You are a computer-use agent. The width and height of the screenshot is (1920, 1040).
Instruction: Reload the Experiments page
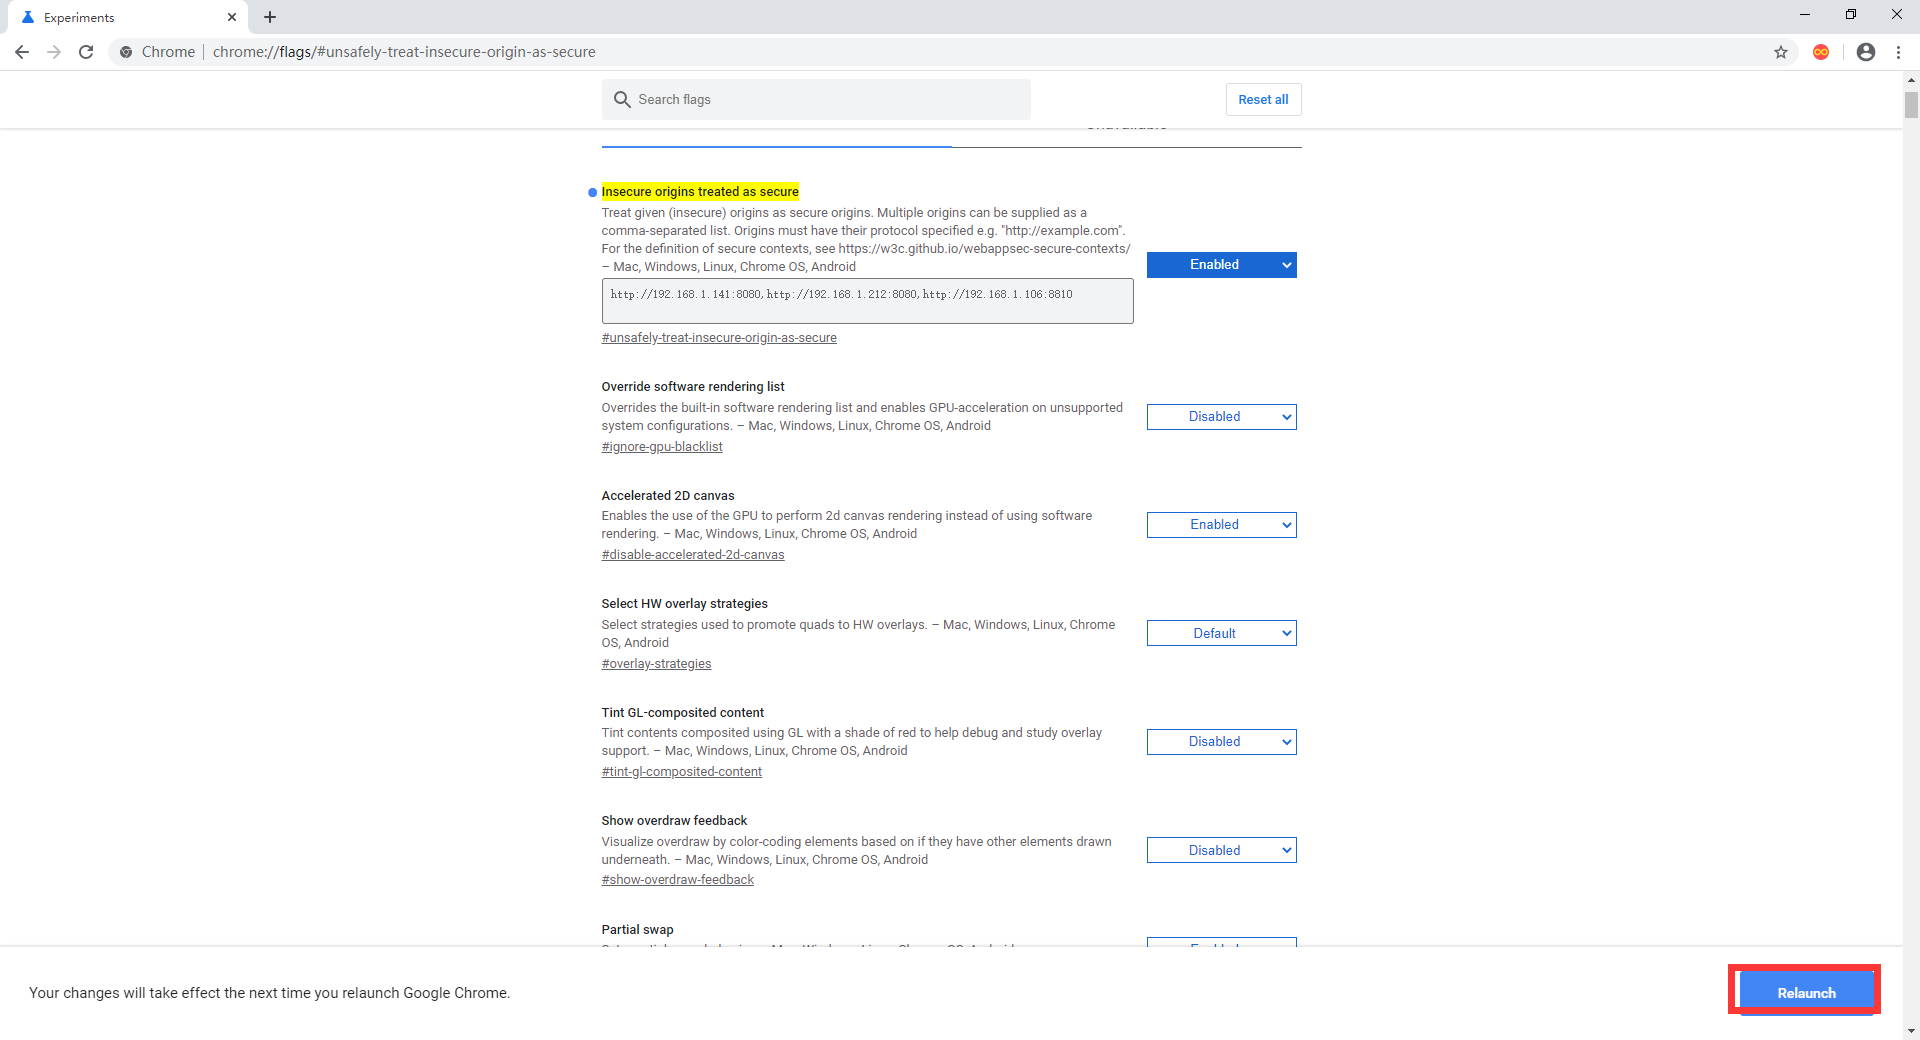pyautogui.click(x=86, y=52)
